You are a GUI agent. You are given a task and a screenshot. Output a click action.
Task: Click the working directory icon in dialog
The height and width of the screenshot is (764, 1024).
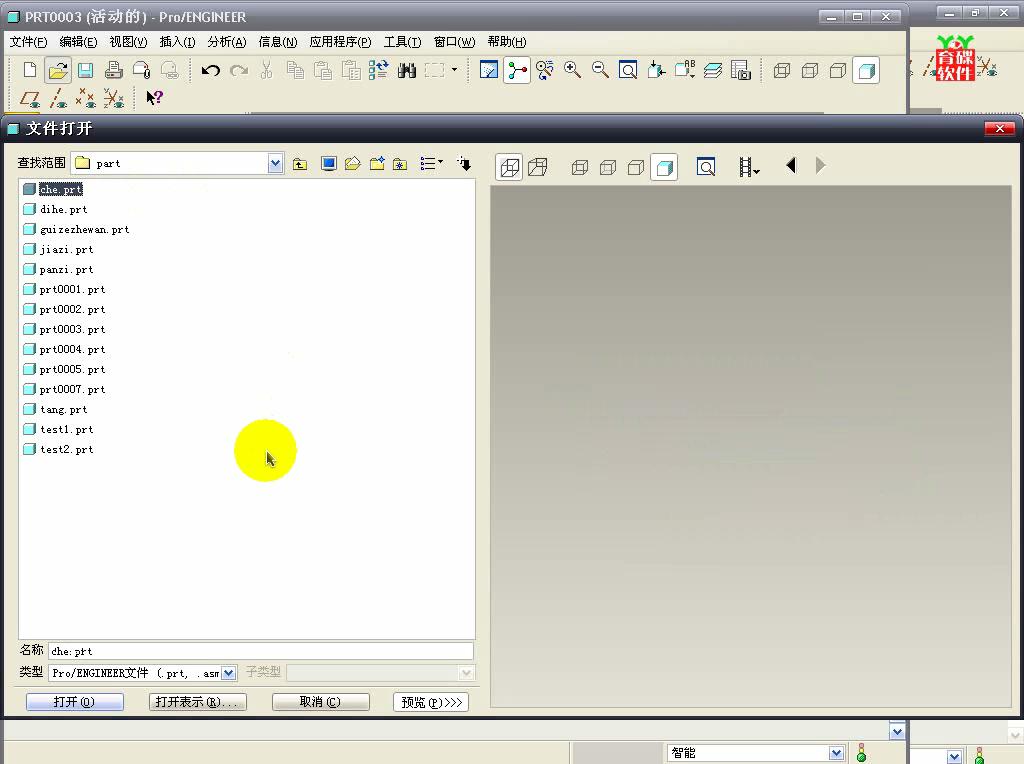coord(353,164)
